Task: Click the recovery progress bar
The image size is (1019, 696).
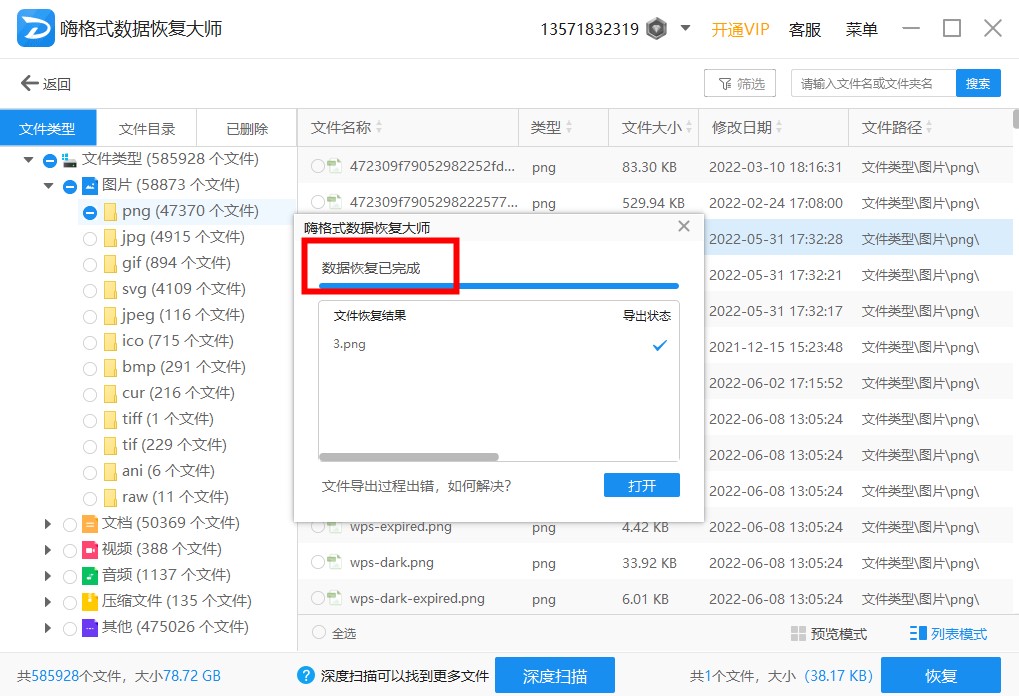Action: [x=499, y=286]
